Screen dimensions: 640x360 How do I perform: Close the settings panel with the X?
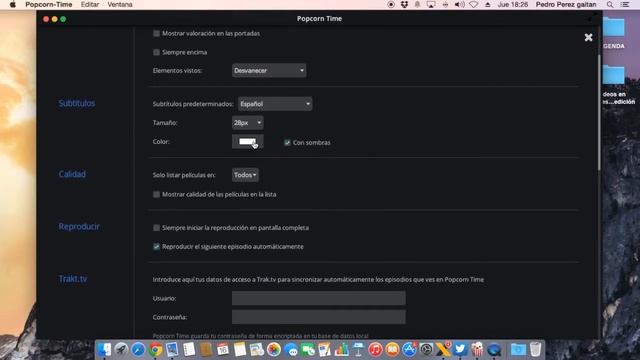tap(588, 38)
